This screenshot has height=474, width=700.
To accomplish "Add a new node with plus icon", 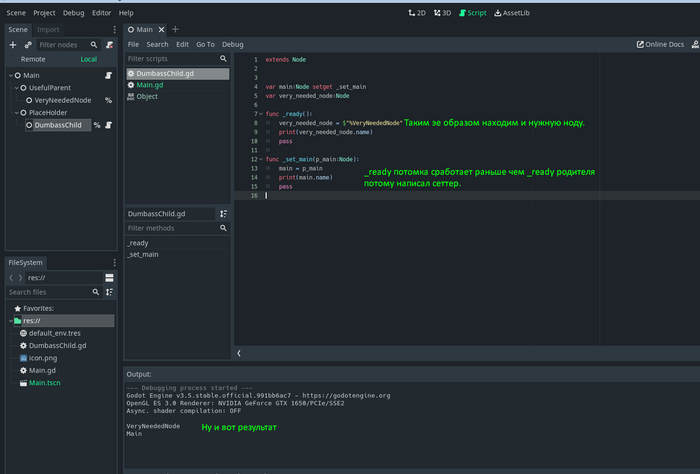I will click(13, 45).
